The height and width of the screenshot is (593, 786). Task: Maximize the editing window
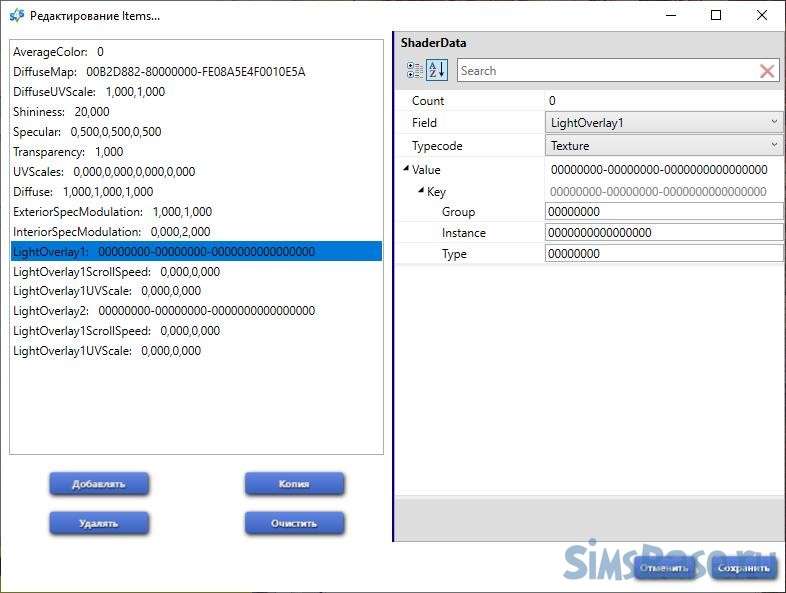point(716,16)
